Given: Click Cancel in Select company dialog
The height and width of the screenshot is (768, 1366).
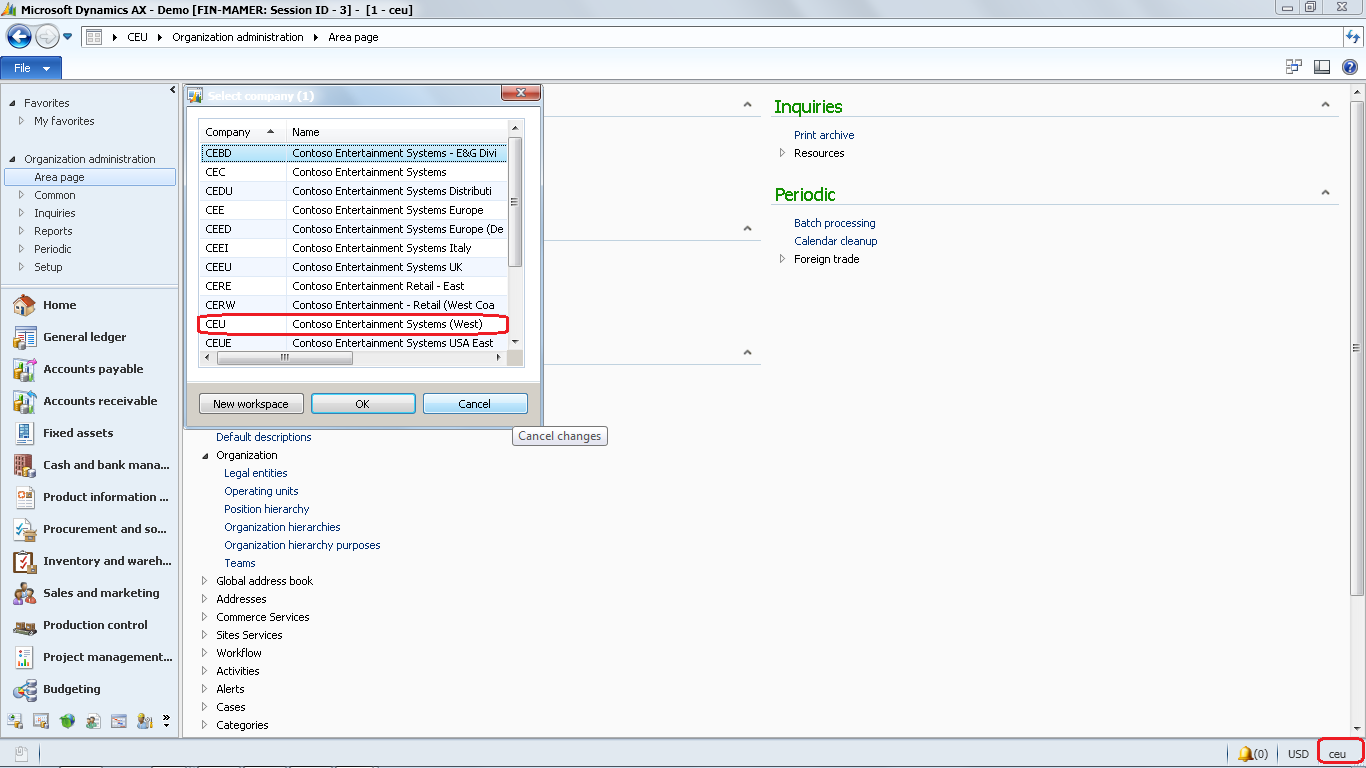Looking at the screenshot, I should [475, 404].
